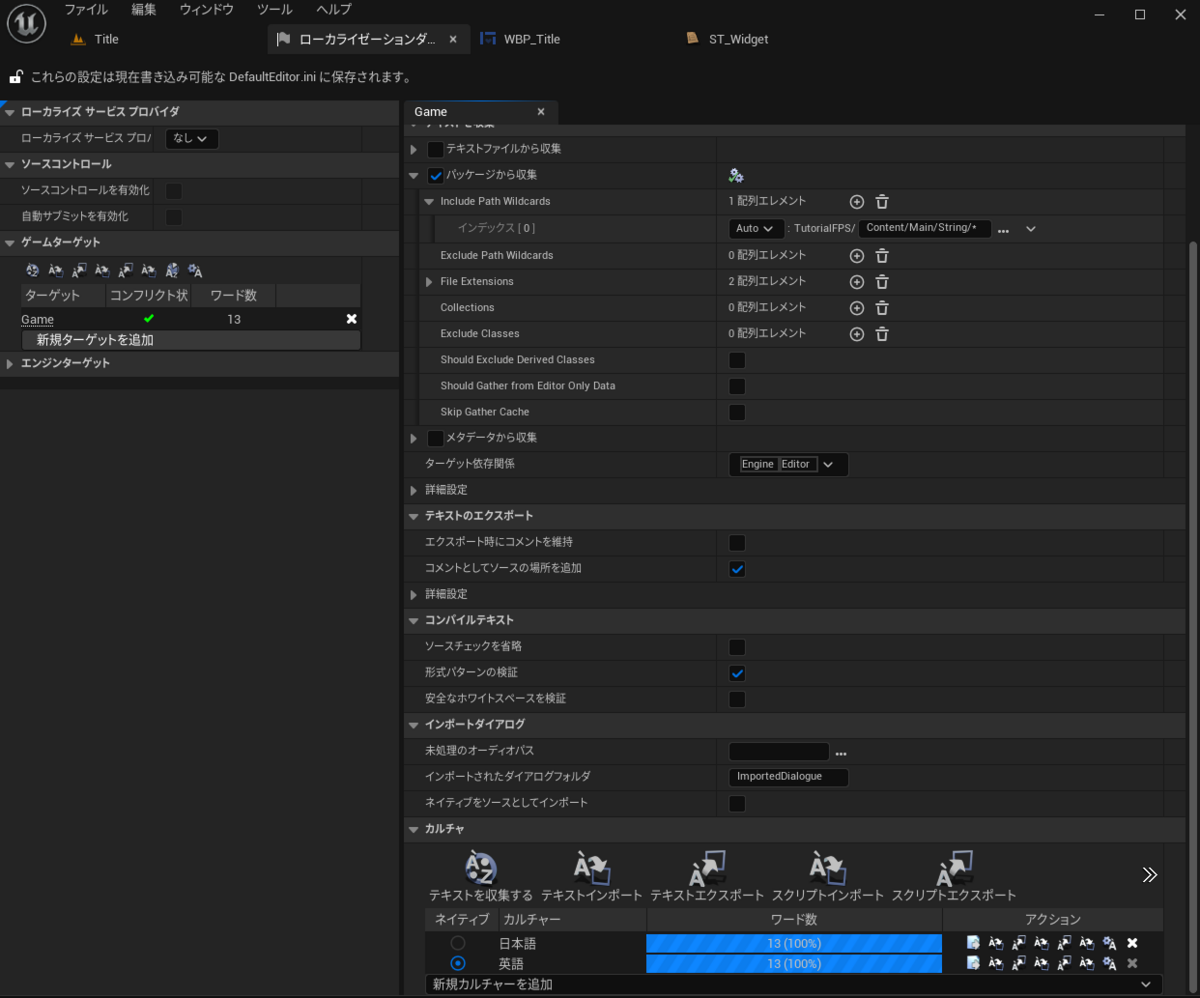This screenshot has width=1200, height=998.
Task: Toggle 形式パターンの検証 checkbox
Action: pos(737,673)
